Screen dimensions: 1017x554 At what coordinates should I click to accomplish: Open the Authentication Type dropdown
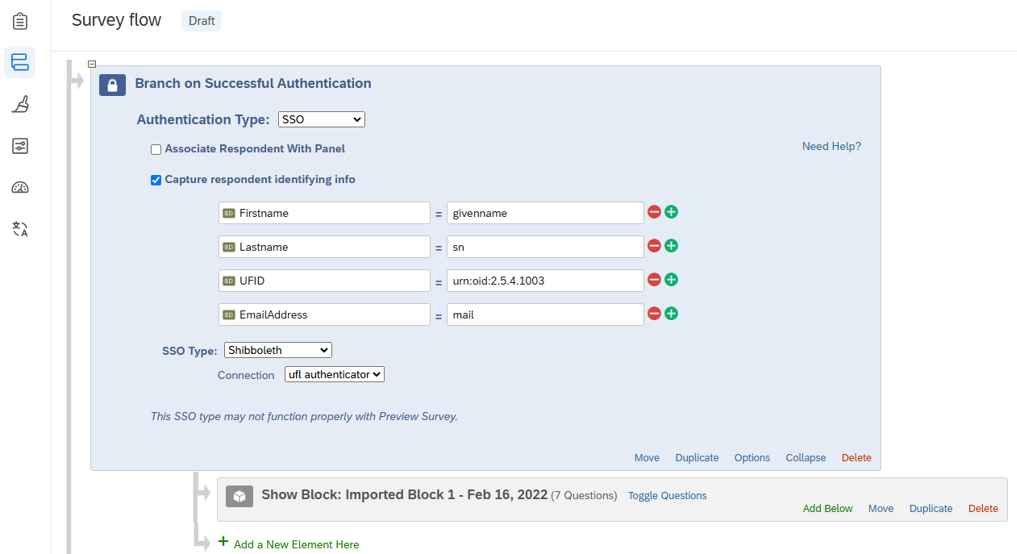point(322,119)
